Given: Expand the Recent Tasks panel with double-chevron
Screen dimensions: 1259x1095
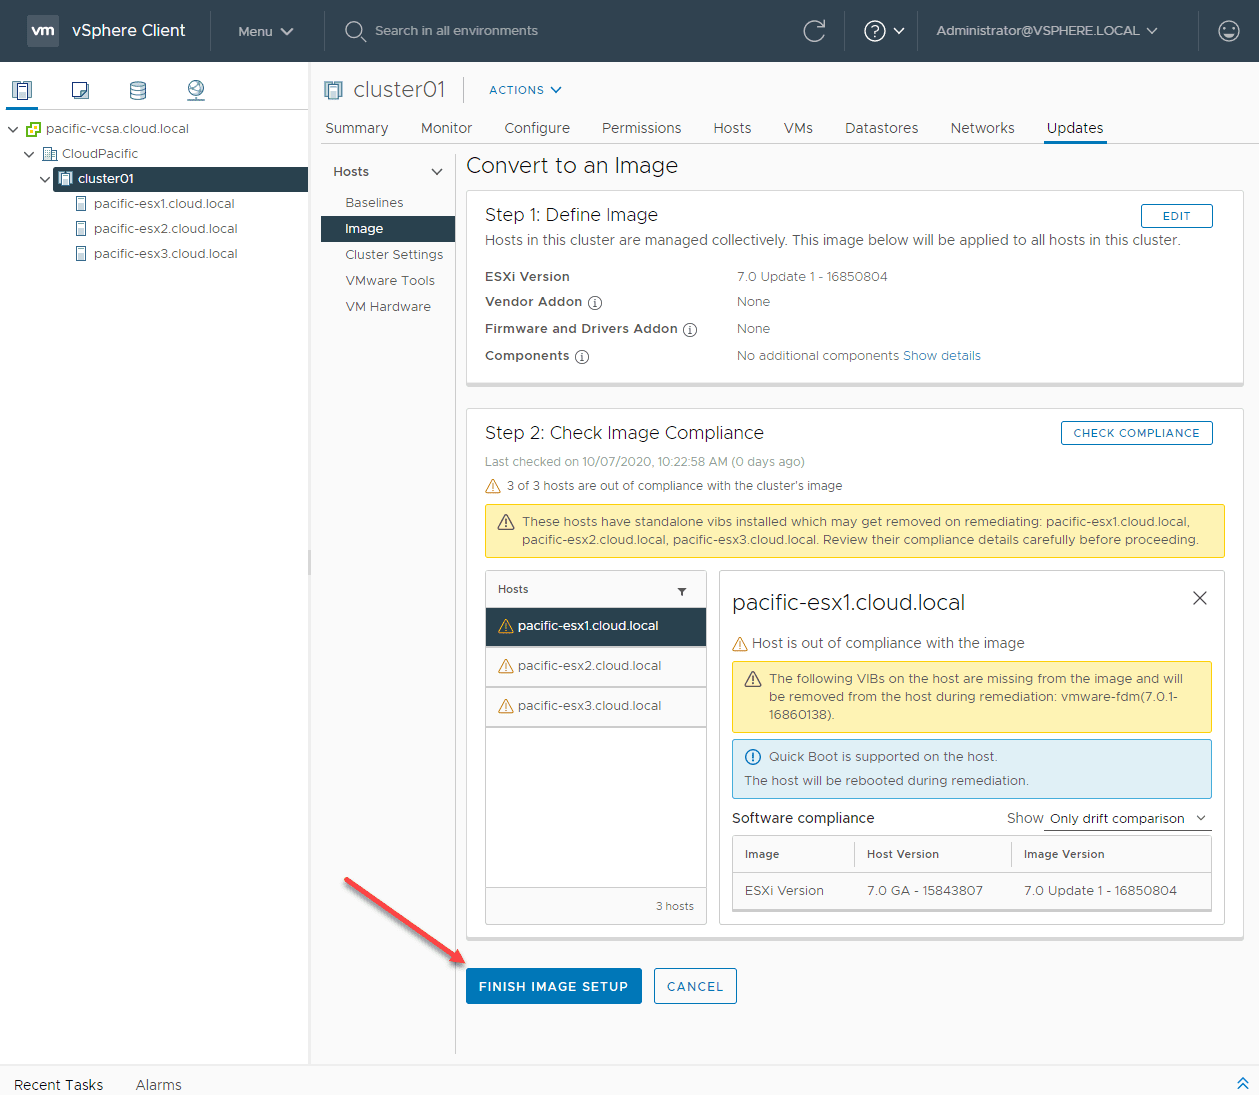Looking at the screenshot, I should click(x=1243, y=1084).
